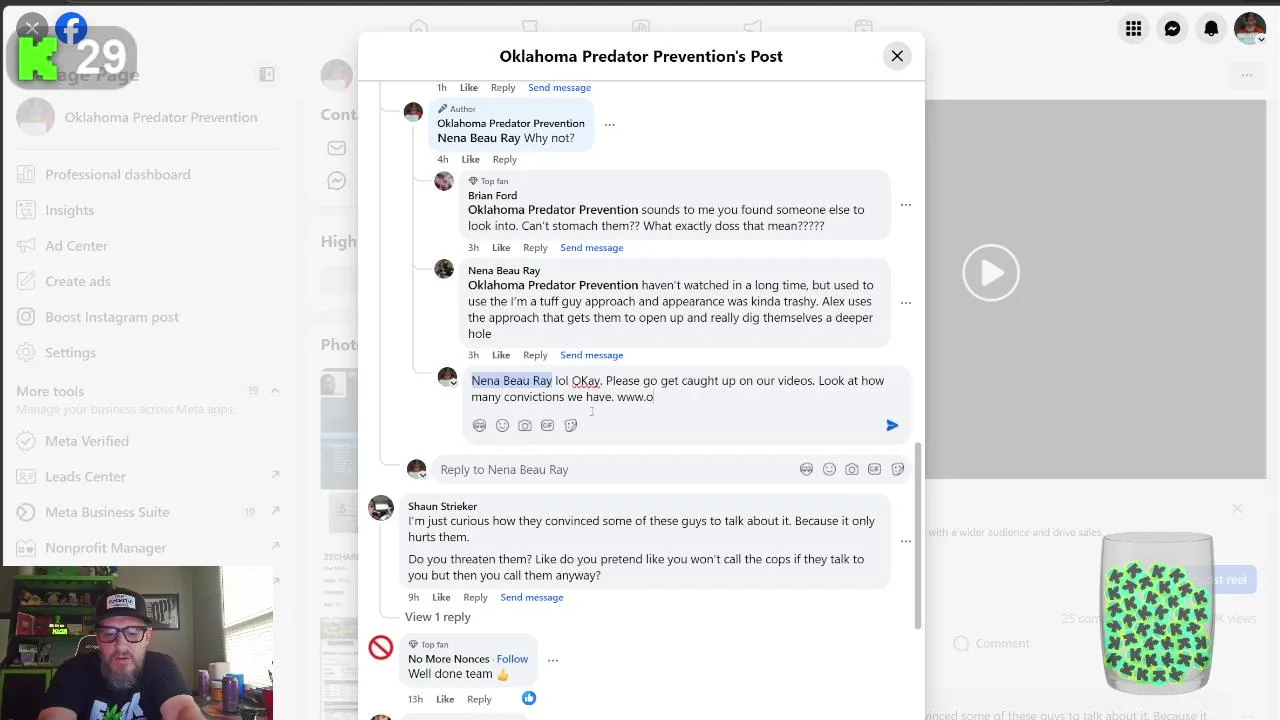
Task: Expand View 1 reply under Shaun Strieker
Action: click(437, 617)
